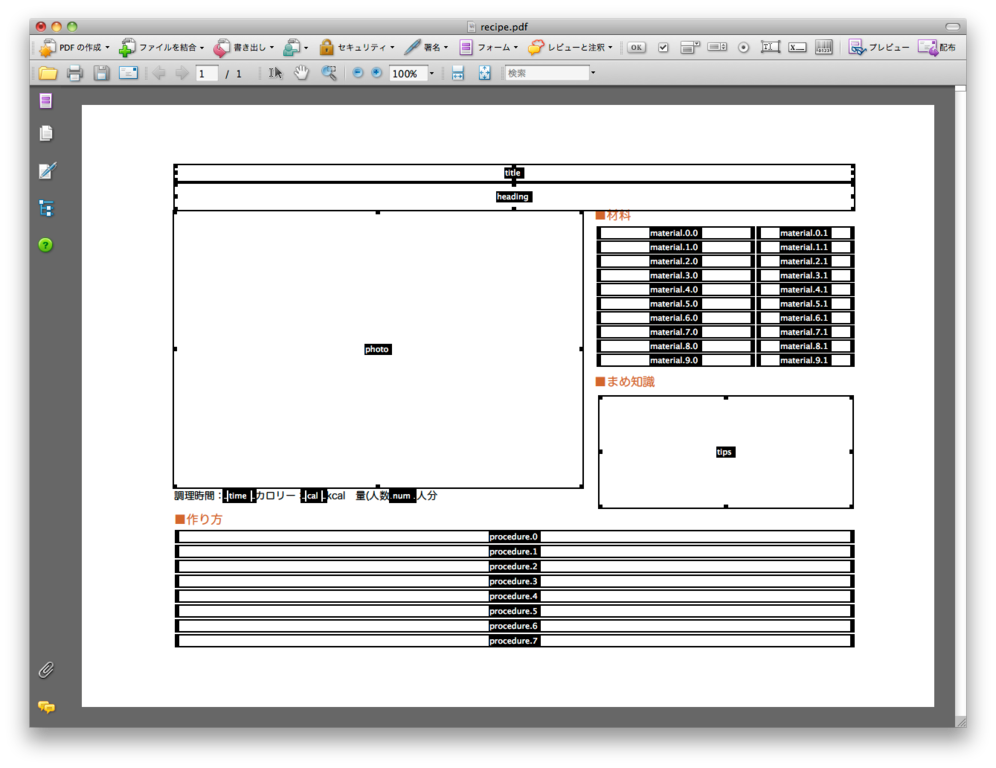Select the combo box form tool
Screen dimensions: 996x768
(x=690, y=47)
